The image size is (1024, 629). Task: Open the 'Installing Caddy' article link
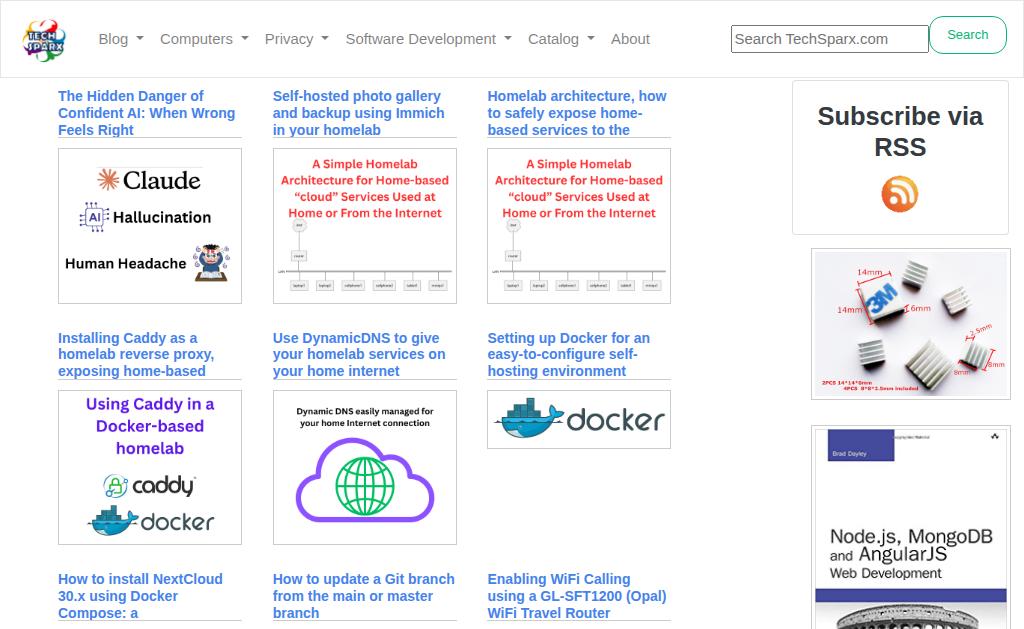click(136, 355)
